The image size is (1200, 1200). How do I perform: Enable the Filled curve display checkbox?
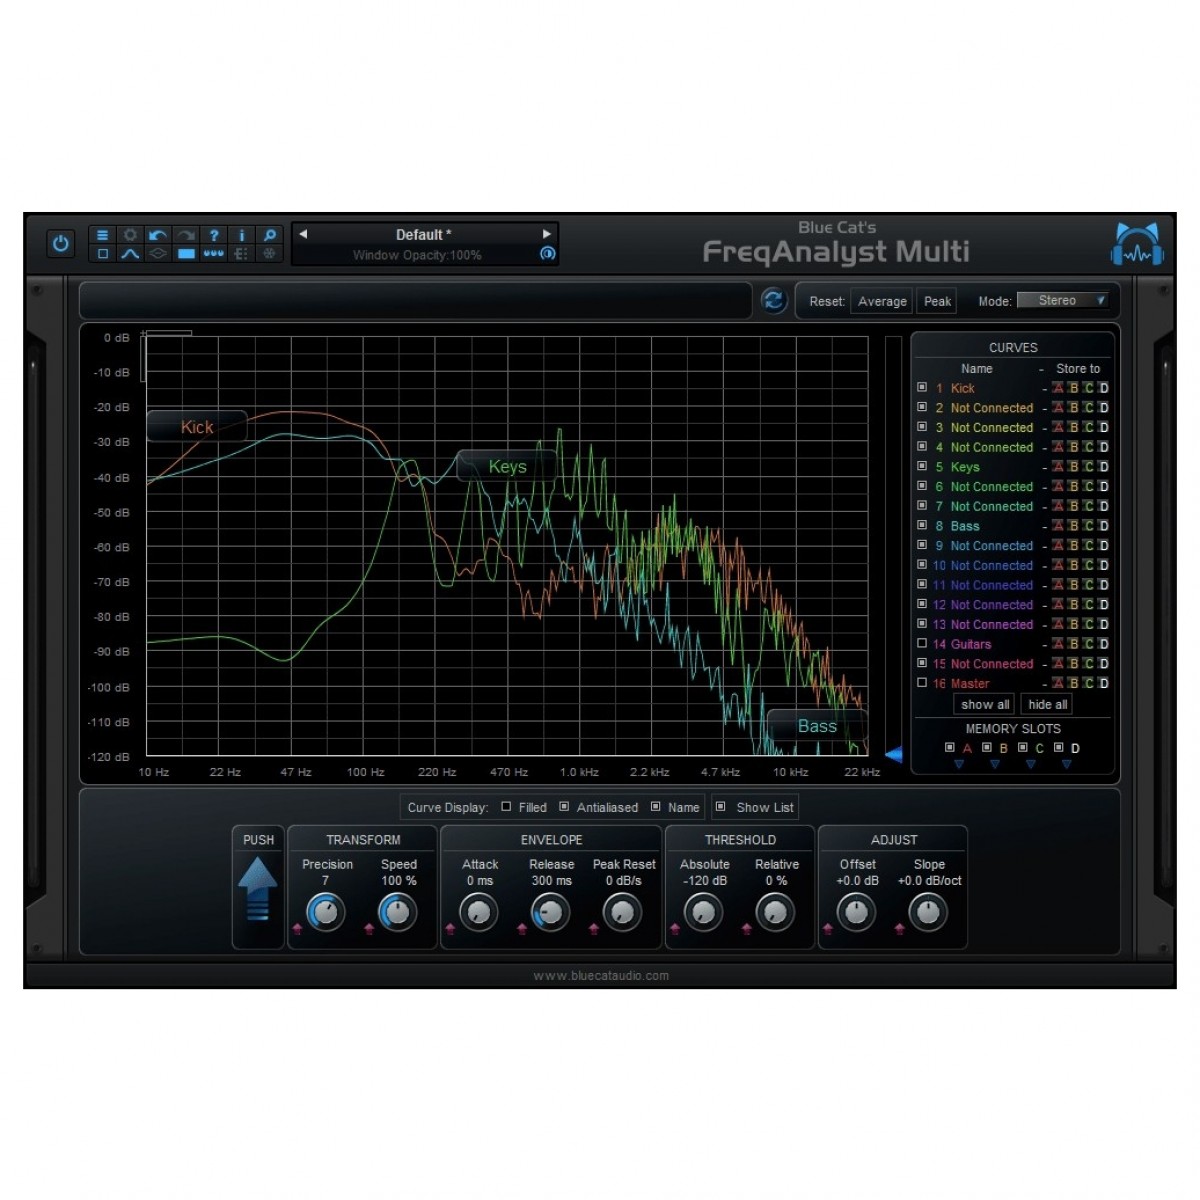[x=506, y=807]
